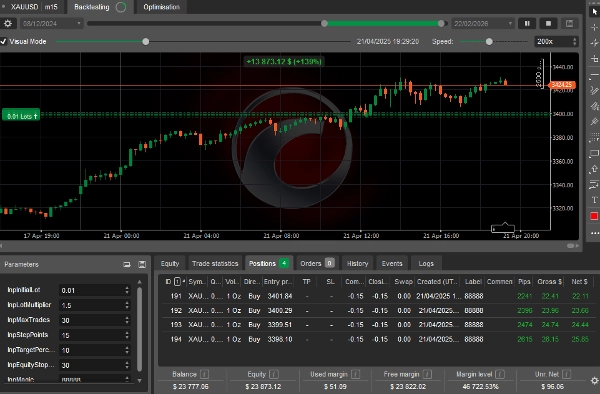Screen dimensions: 600x394
Task: Open more drawing tools ellipsis
Action: [x=594, y=233]
